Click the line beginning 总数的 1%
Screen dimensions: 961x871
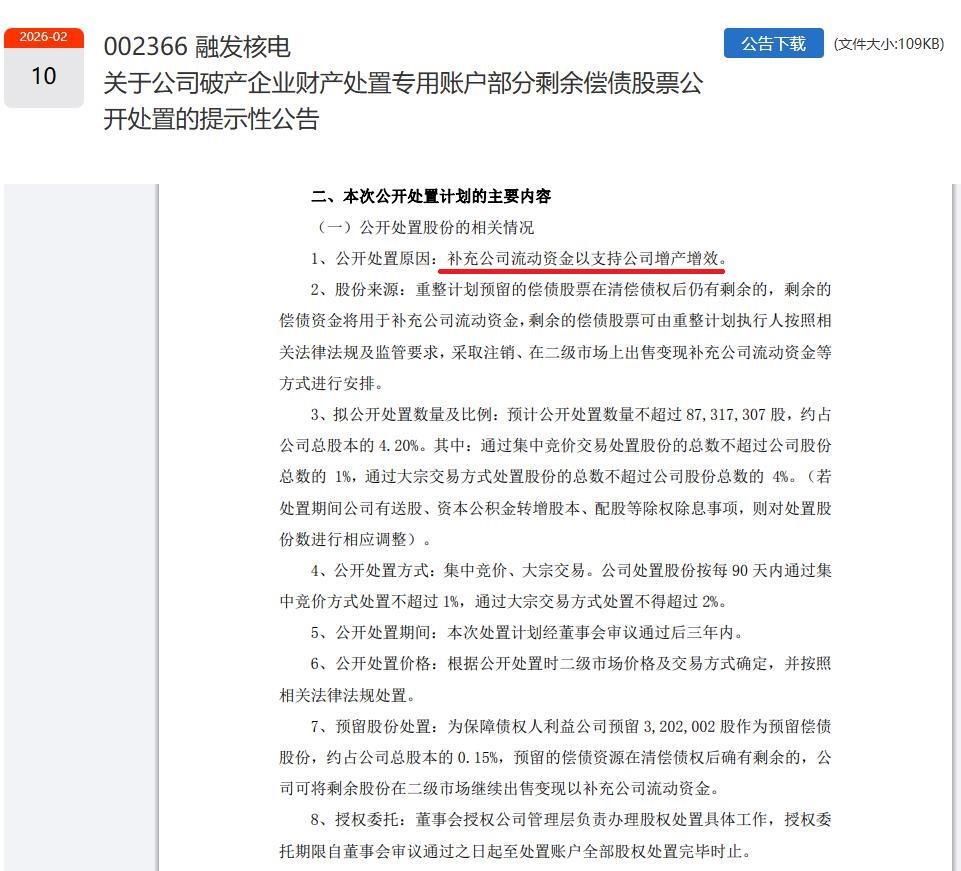click(x=555, y=476)
